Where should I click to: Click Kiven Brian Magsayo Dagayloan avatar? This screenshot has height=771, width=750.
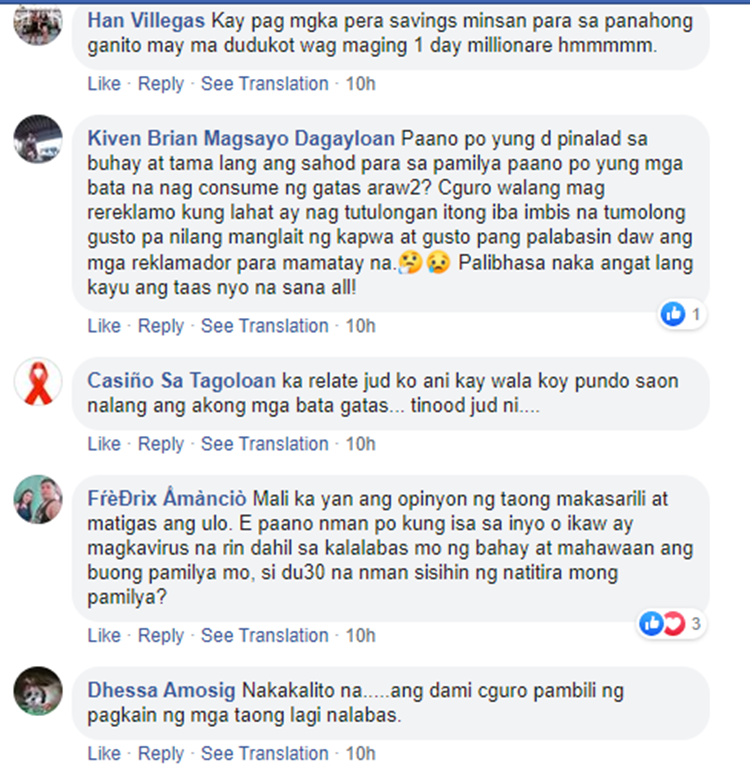coord(38,139)
